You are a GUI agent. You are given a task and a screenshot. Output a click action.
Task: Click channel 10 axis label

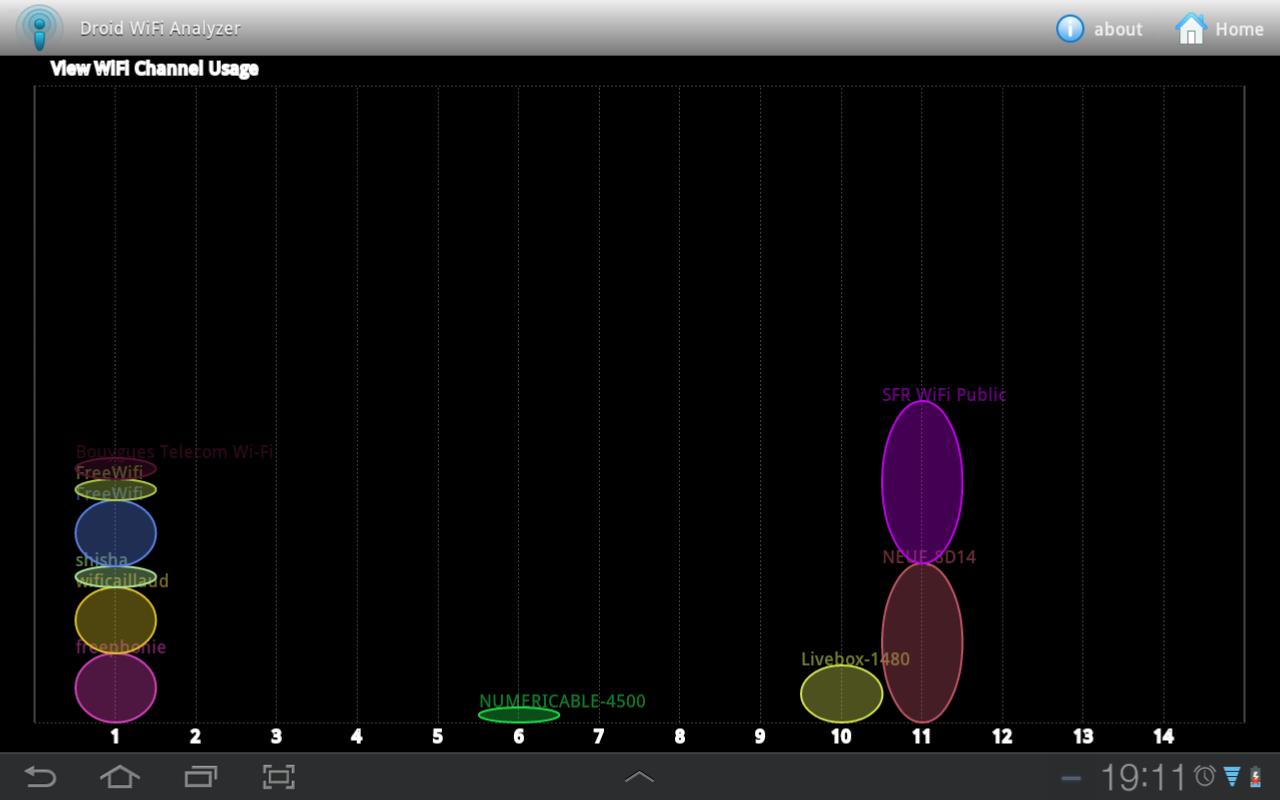pyautogui.click(x=841, y=737)
